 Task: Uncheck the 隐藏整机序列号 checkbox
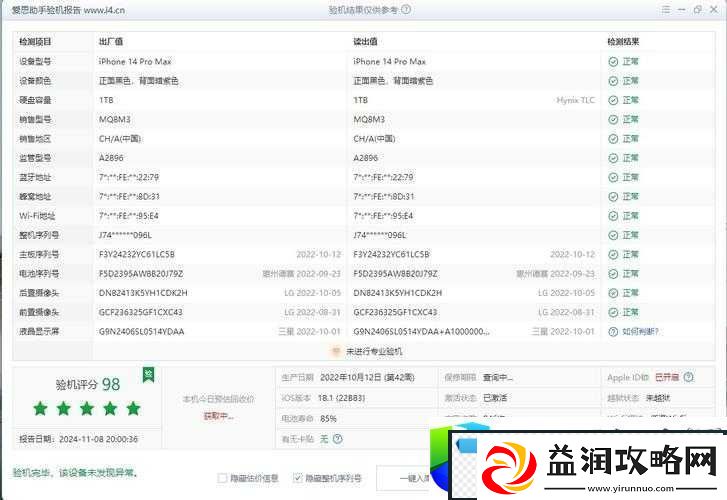298,478
